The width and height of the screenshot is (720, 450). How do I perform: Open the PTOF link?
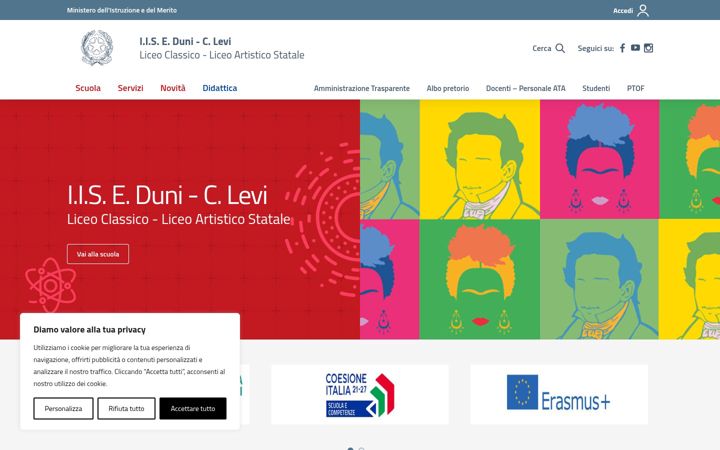coord(636,88)
